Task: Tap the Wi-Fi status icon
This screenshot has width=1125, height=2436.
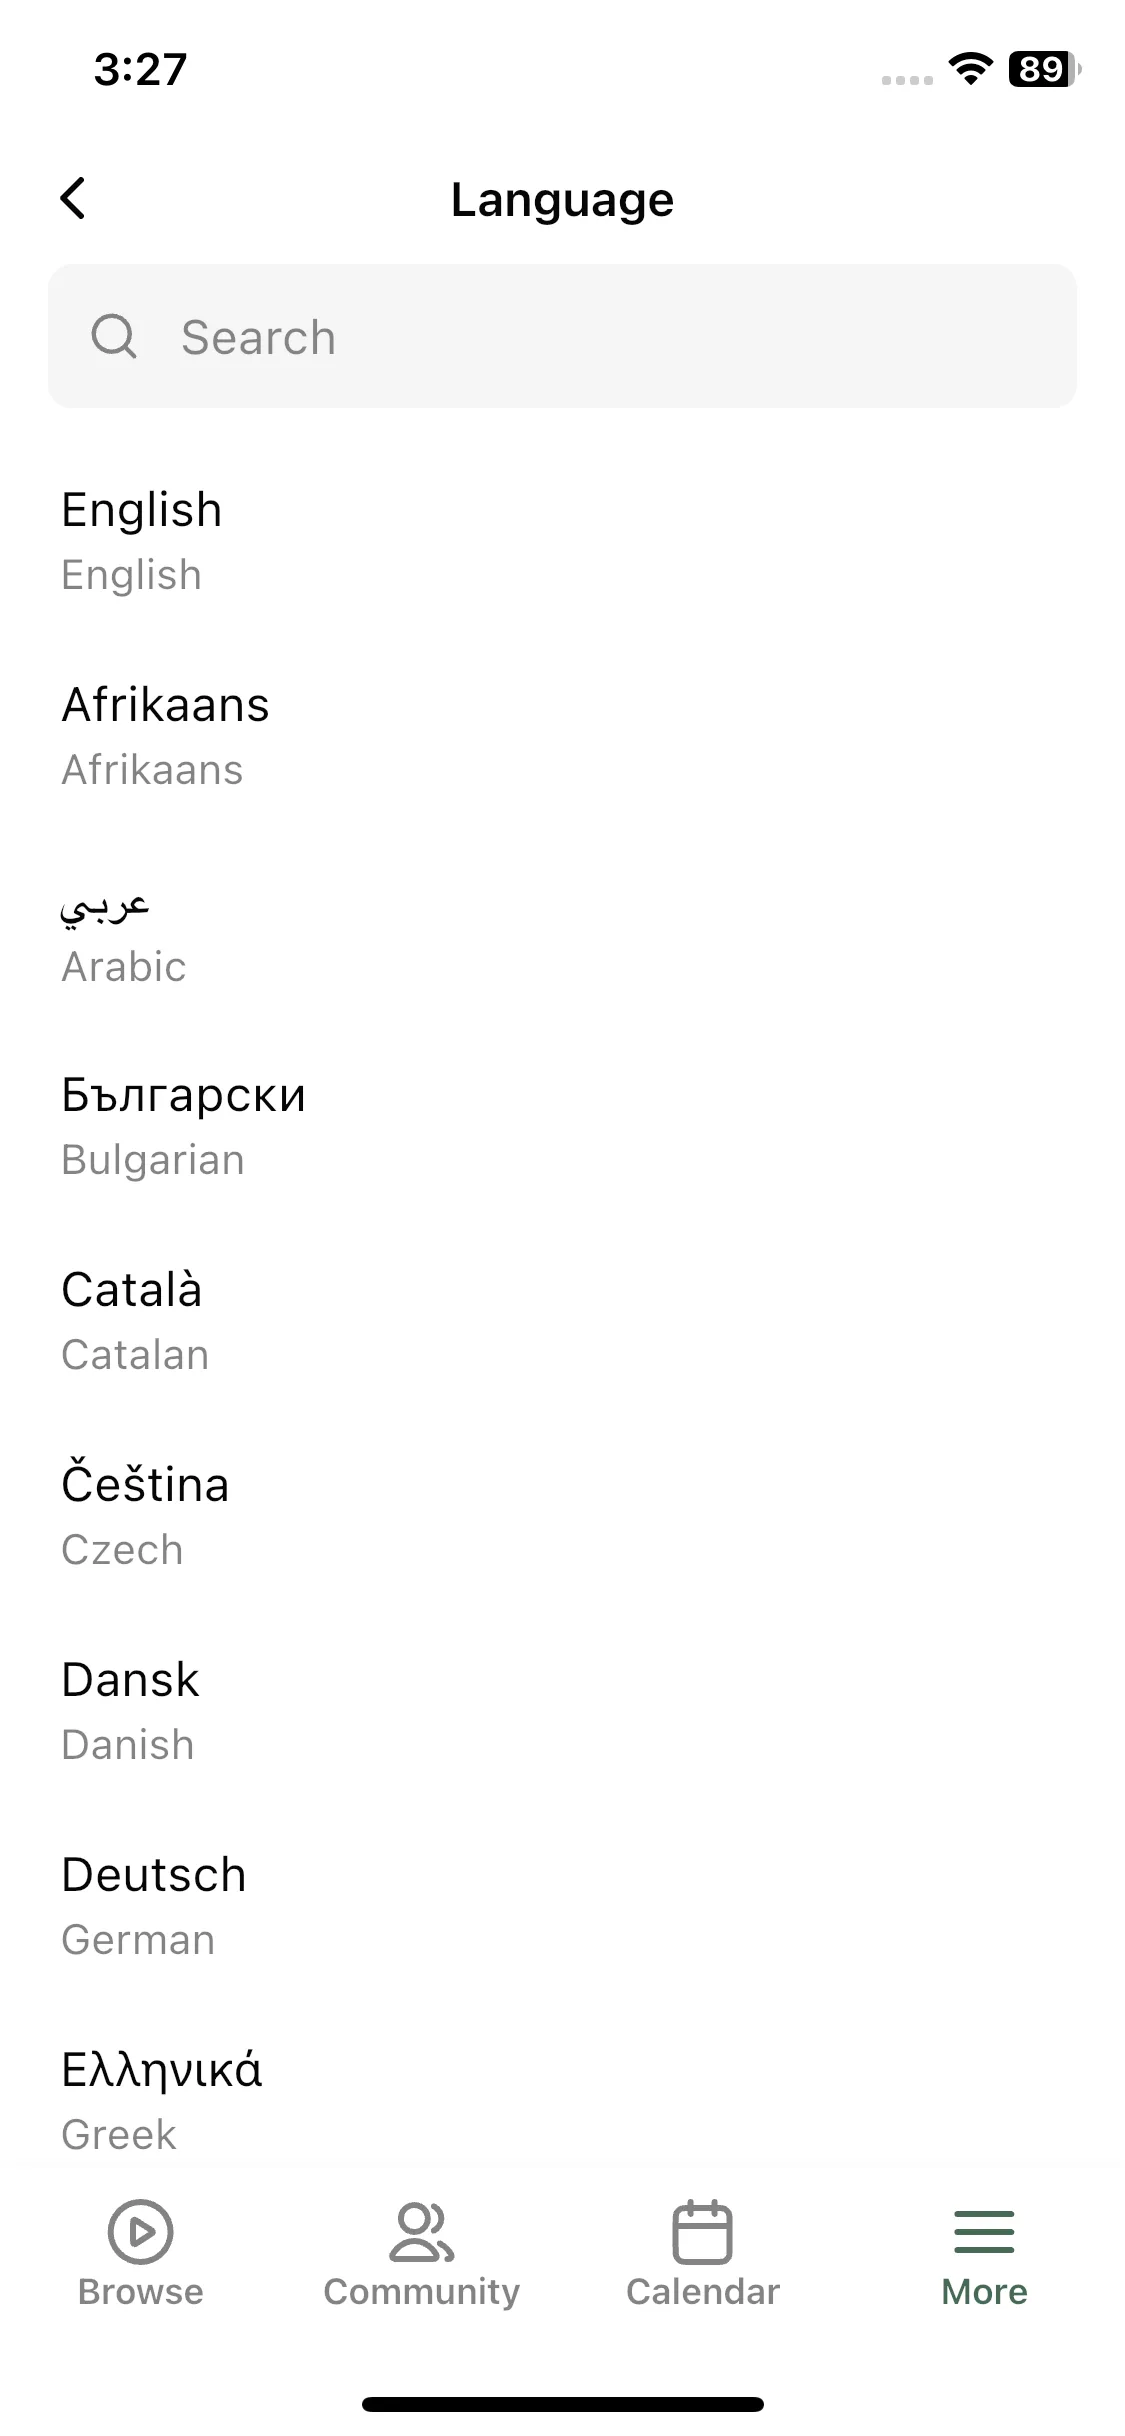Action: (969, 68)
